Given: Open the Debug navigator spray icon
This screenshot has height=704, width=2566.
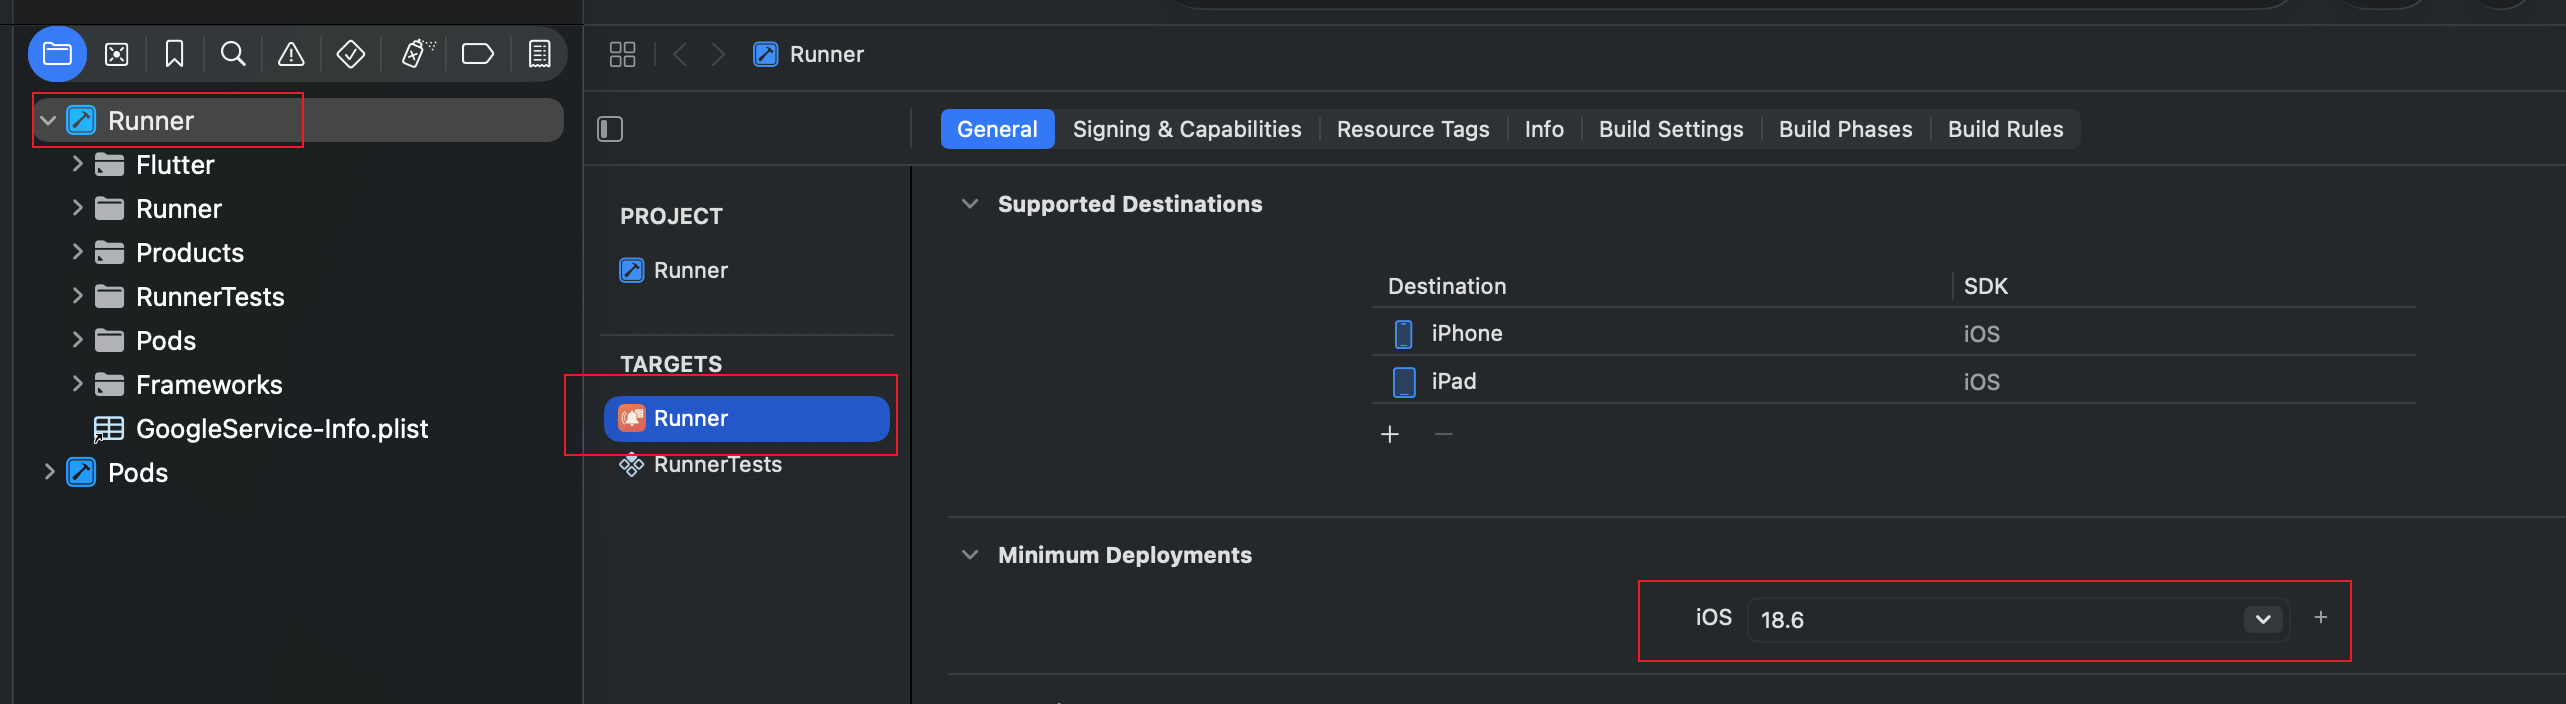Looking at the screenshot, I should (417, 54).
